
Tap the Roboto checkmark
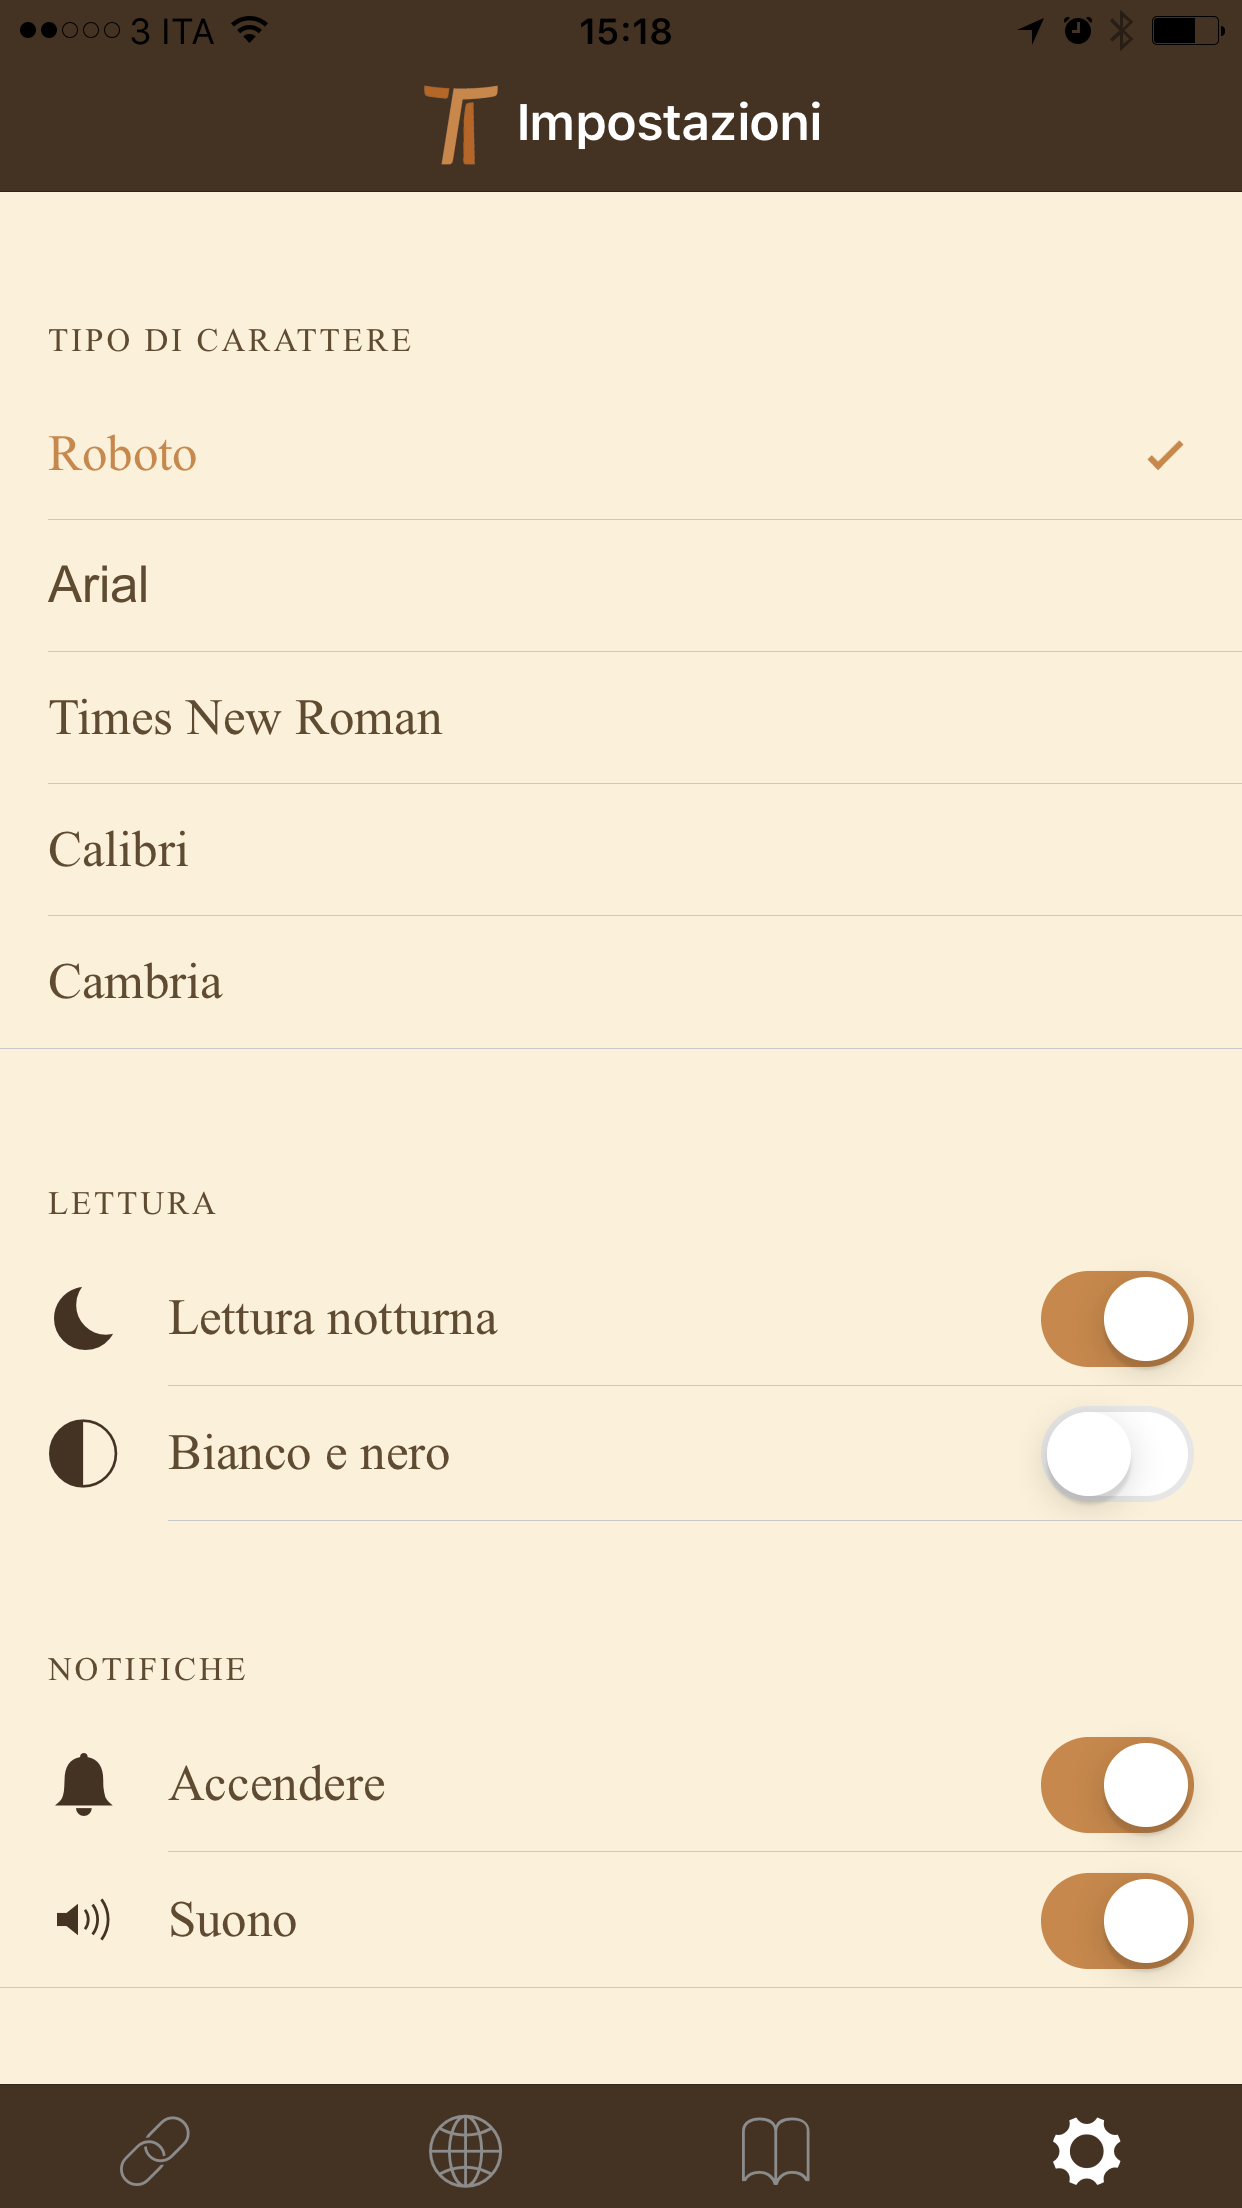(x=1165, y=455)
